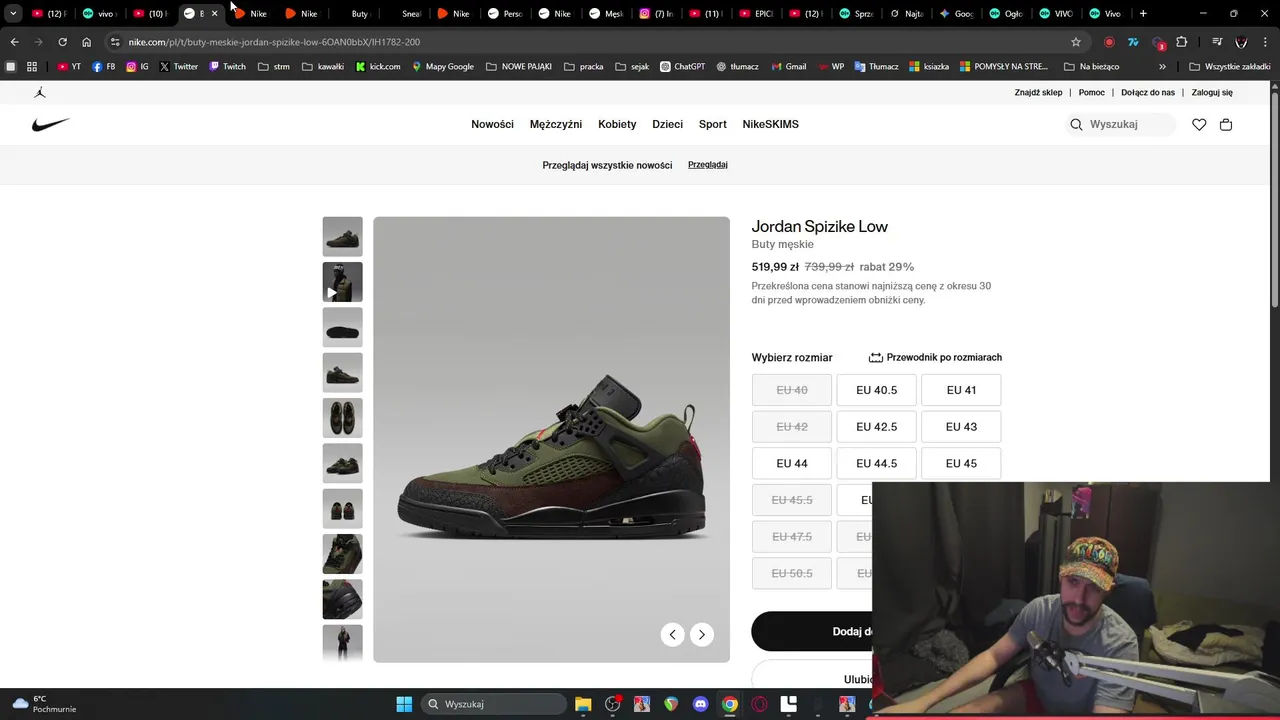1280x720 pixels.
Task: Expand hidden bookmarks chevron
Action: pyautogui.click(x=1162, y=66)
